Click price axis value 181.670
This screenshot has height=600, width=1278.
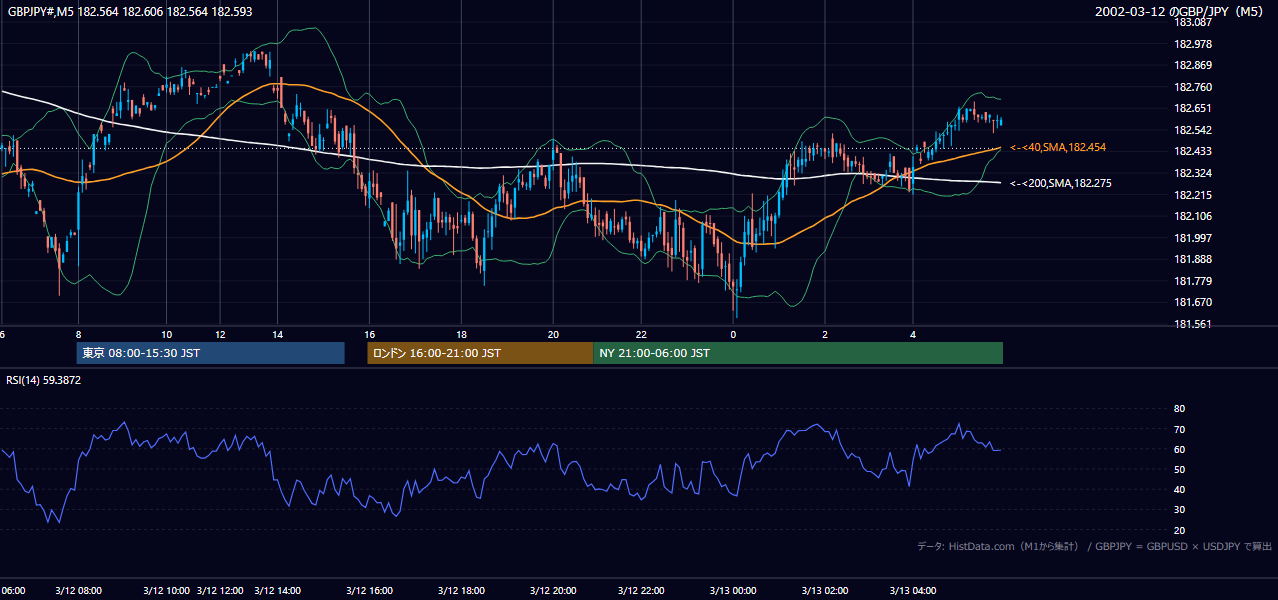point(1192,303)
